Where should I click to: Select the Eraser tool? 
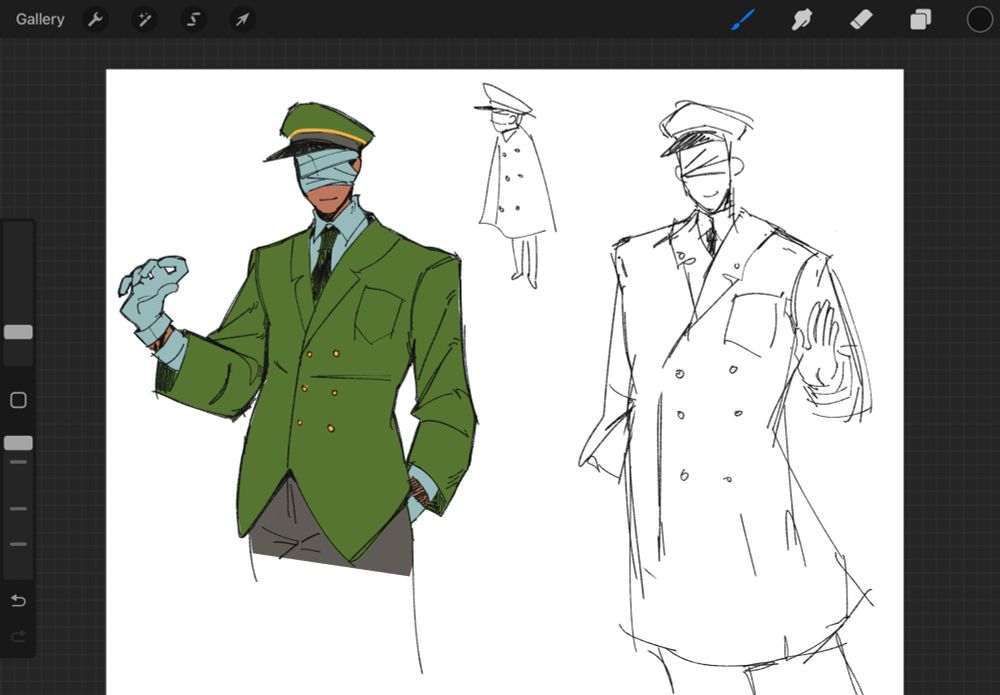pos(861,19)
